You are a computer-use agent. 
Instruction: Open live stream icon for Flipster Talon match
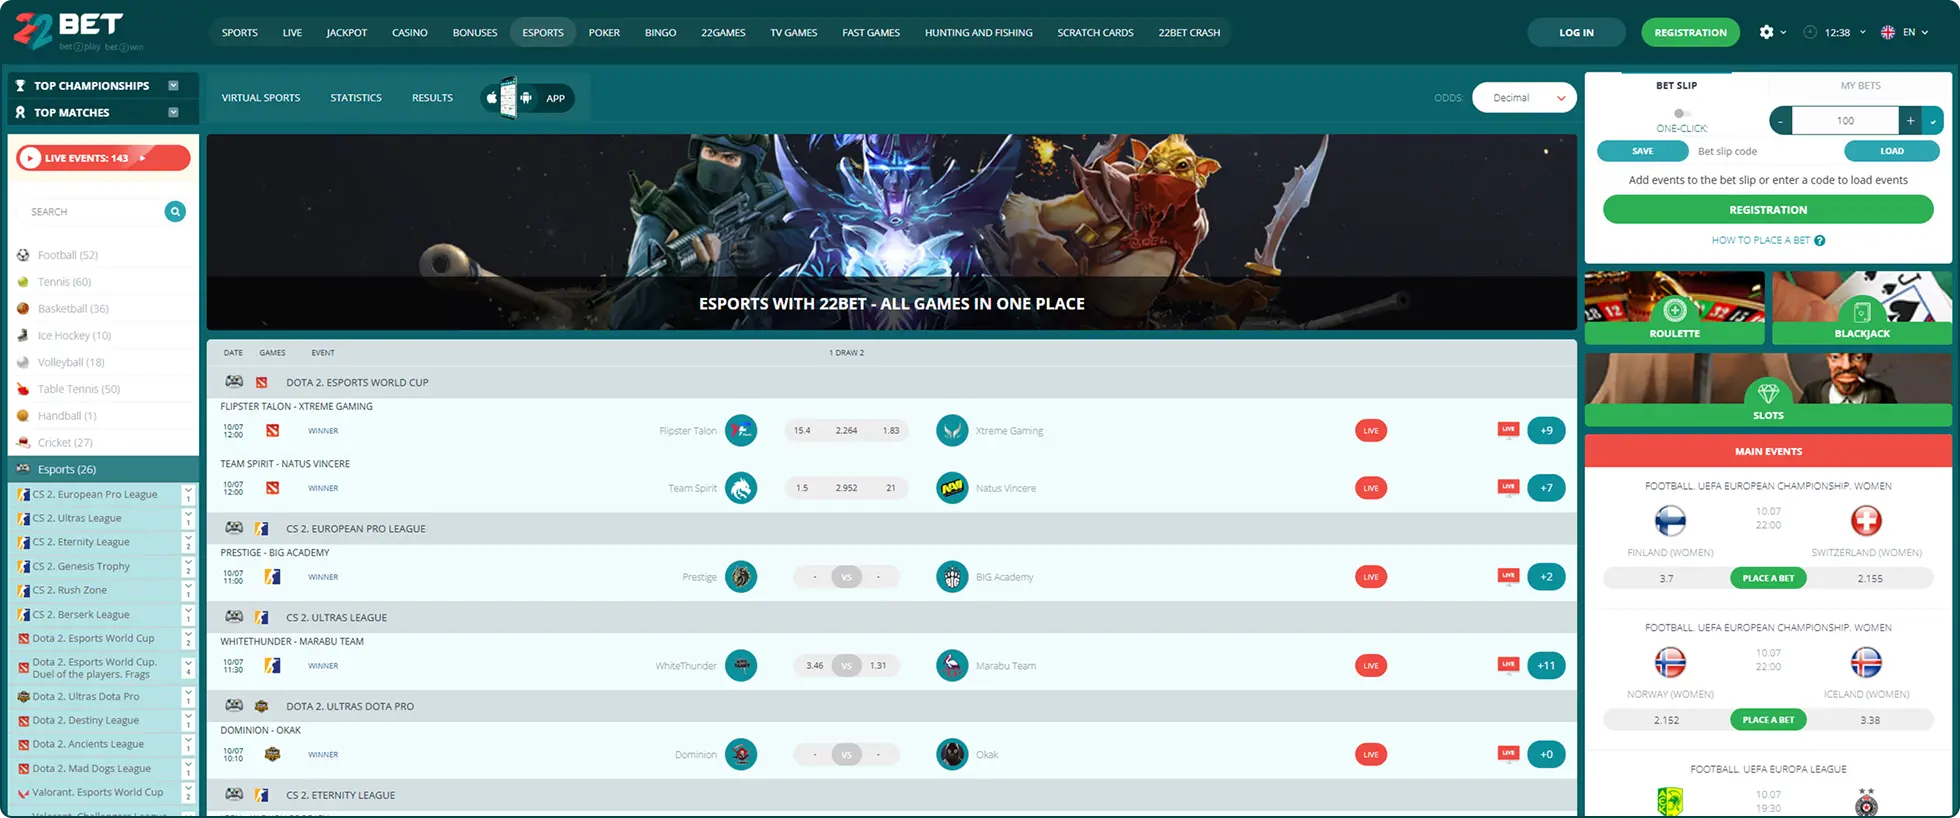coord(1508,430)
